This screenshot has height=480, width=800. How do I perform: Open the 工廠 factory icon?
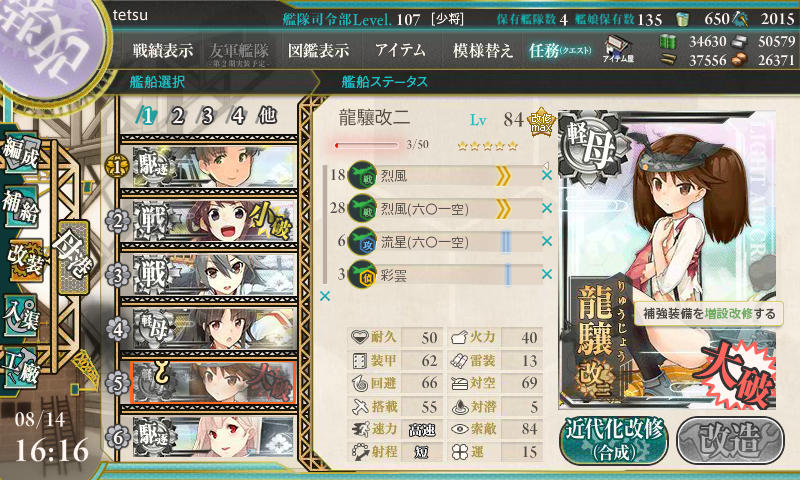pos(21,368)
